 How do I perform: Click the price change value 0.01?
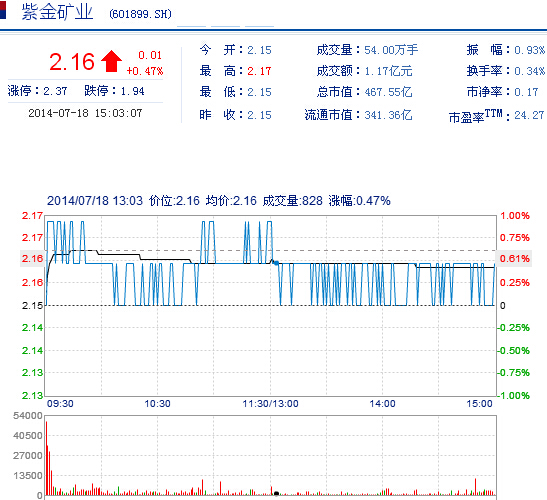coord(150,55)
